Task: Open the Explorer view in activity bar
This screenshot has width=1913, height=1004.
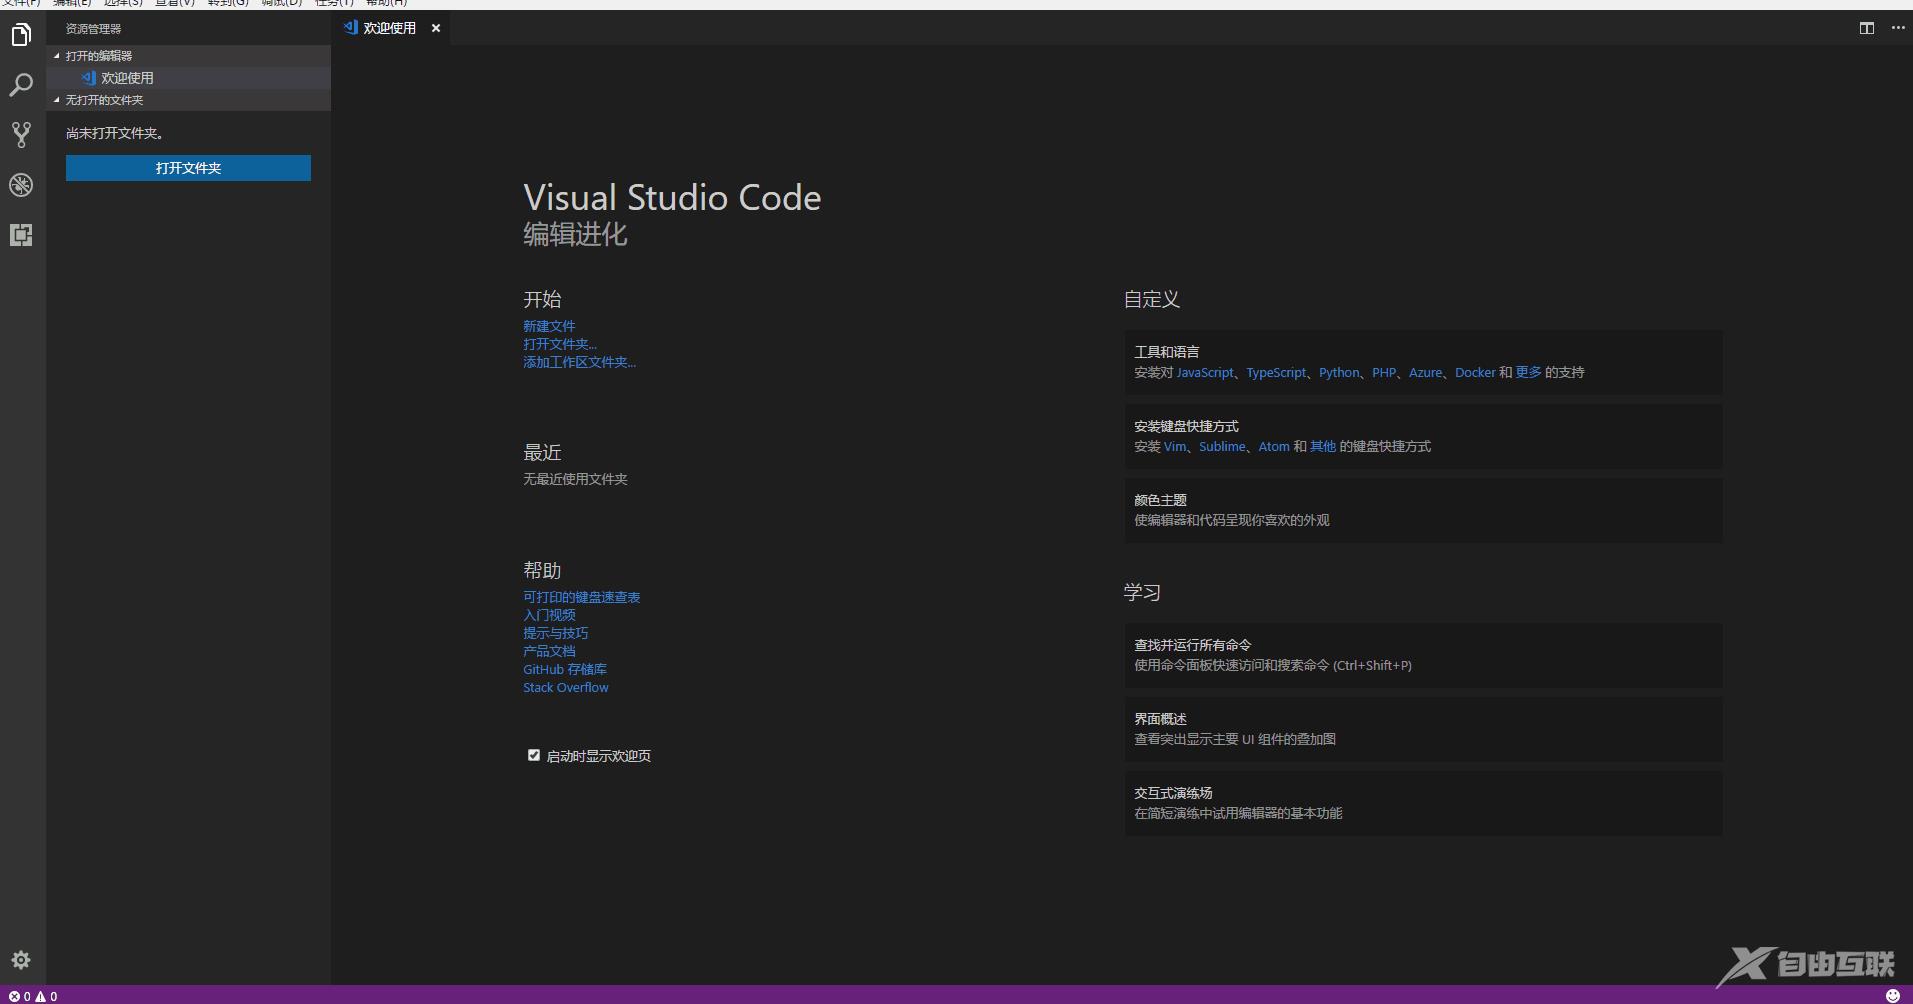Action: [x=21, y=36]
